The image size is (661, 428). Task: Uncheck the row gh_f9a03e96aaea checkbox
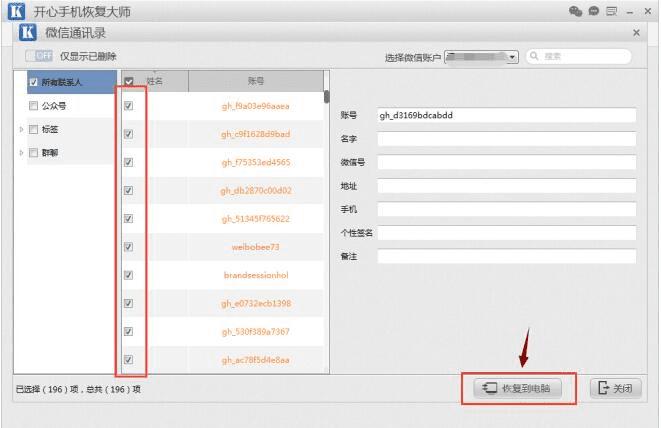pos(129,105)
